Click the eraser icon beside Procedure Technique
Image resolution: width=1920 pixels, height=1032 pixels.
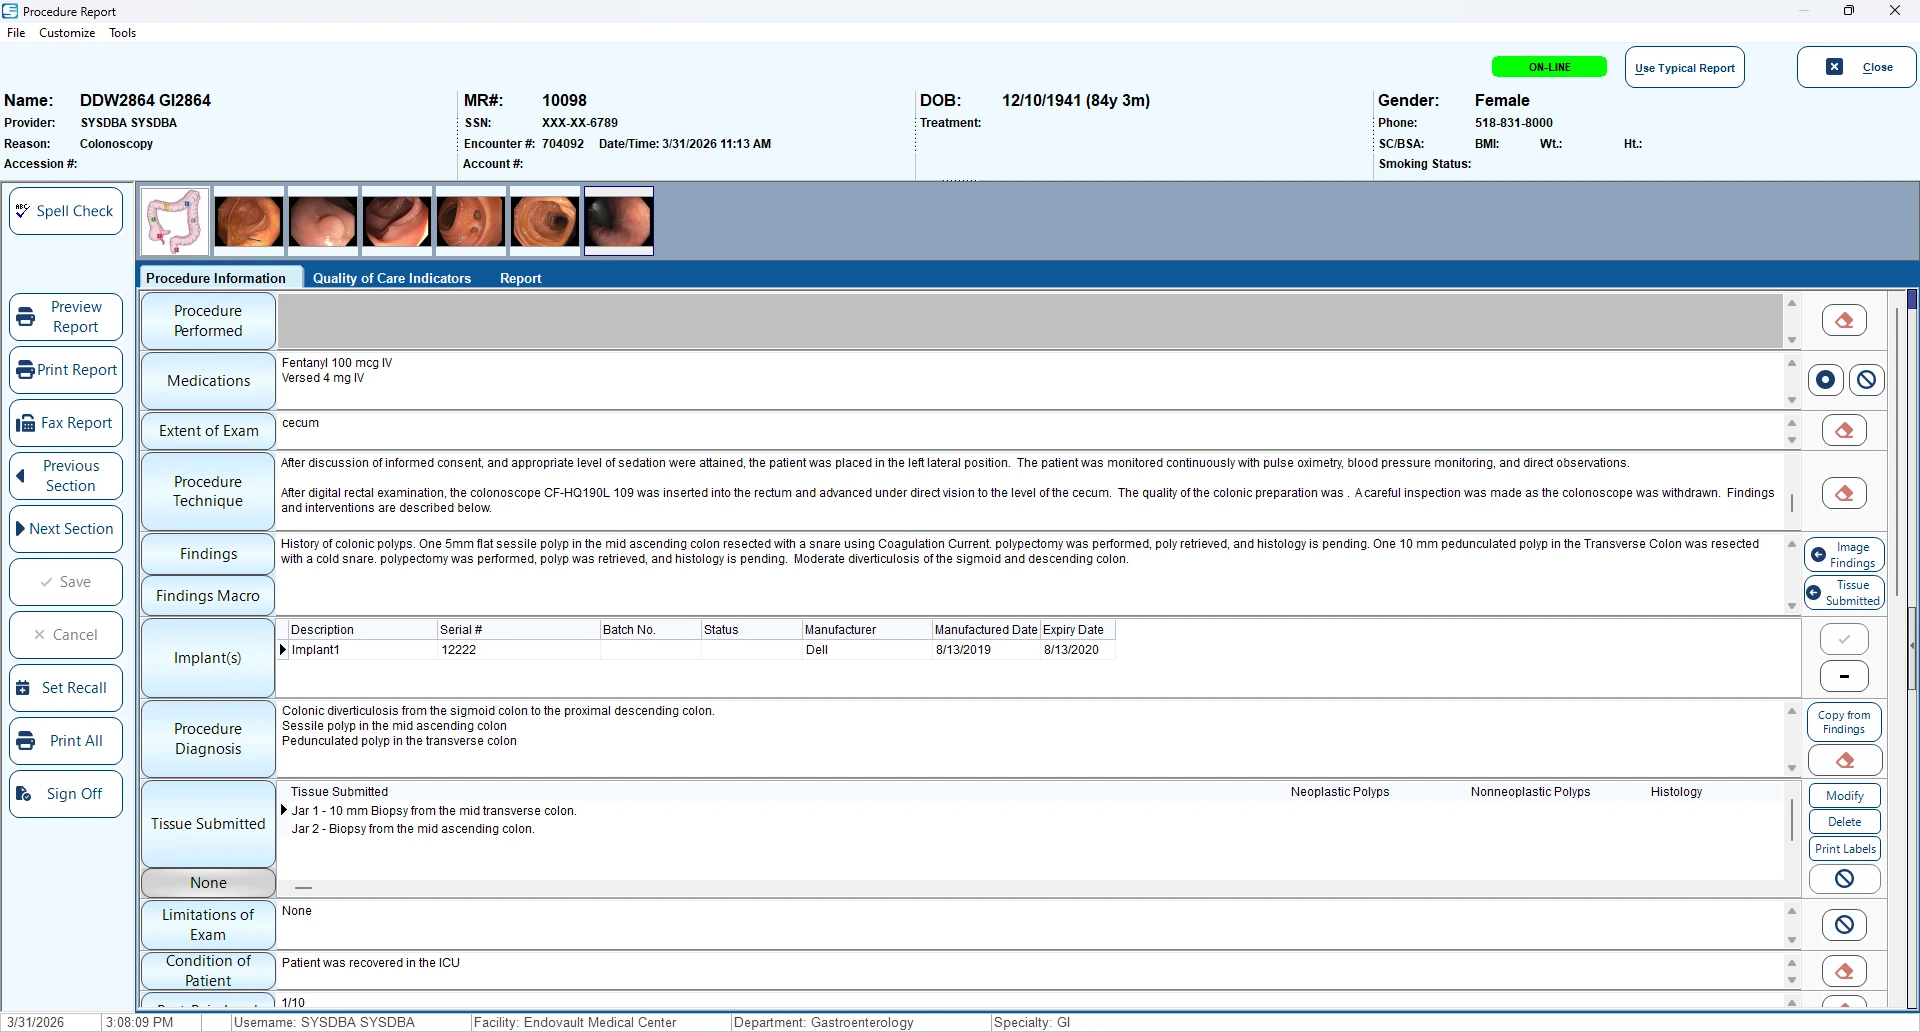point(1844,493)
